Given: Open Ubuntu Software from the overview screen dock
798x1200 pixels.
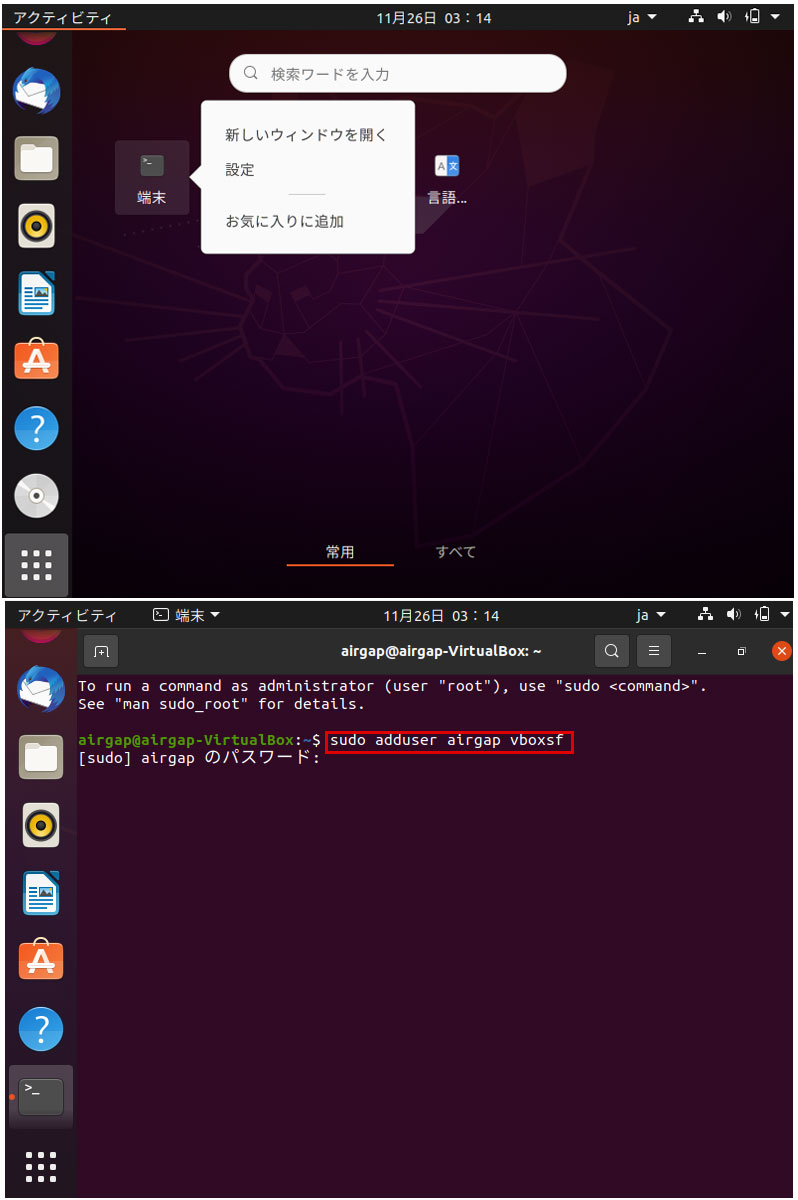Looking at the screenshot, I should 37,360.
